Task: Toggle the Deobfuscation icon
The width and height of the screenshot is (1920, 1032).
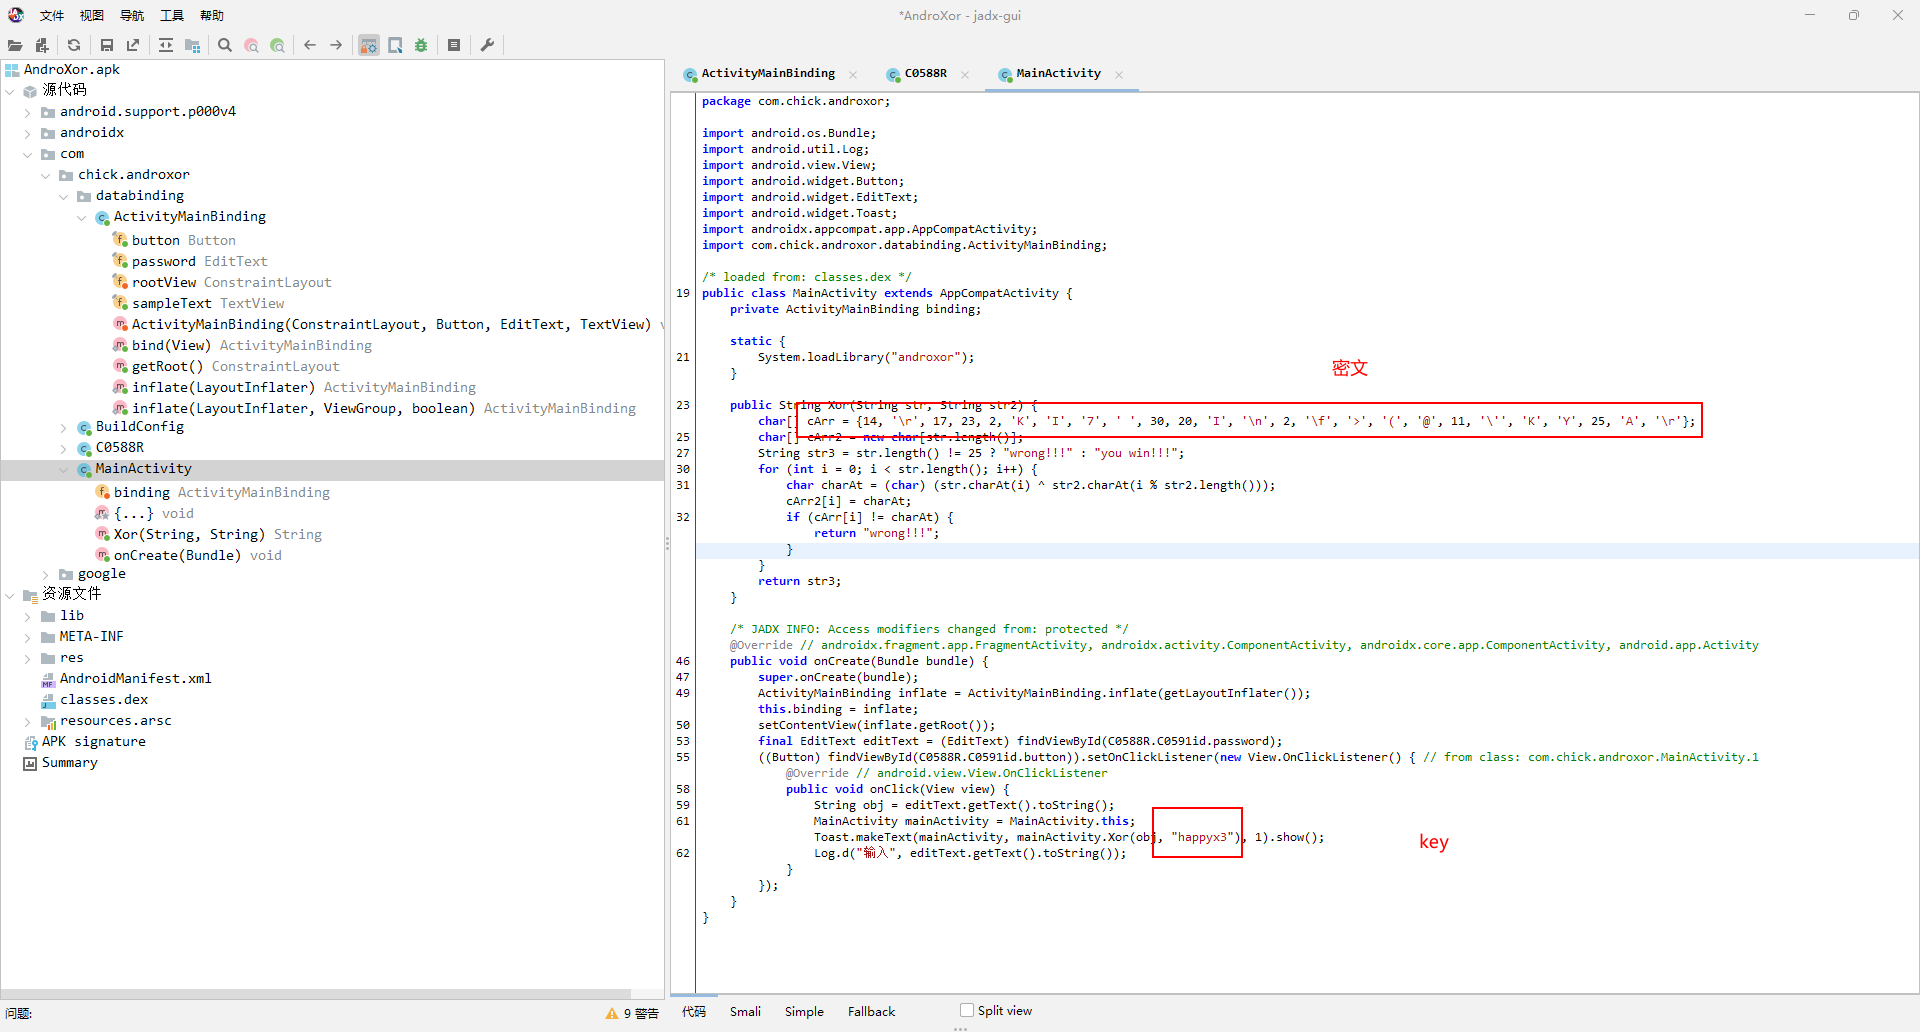Action: pyautogui.click(x=369, y=45)
